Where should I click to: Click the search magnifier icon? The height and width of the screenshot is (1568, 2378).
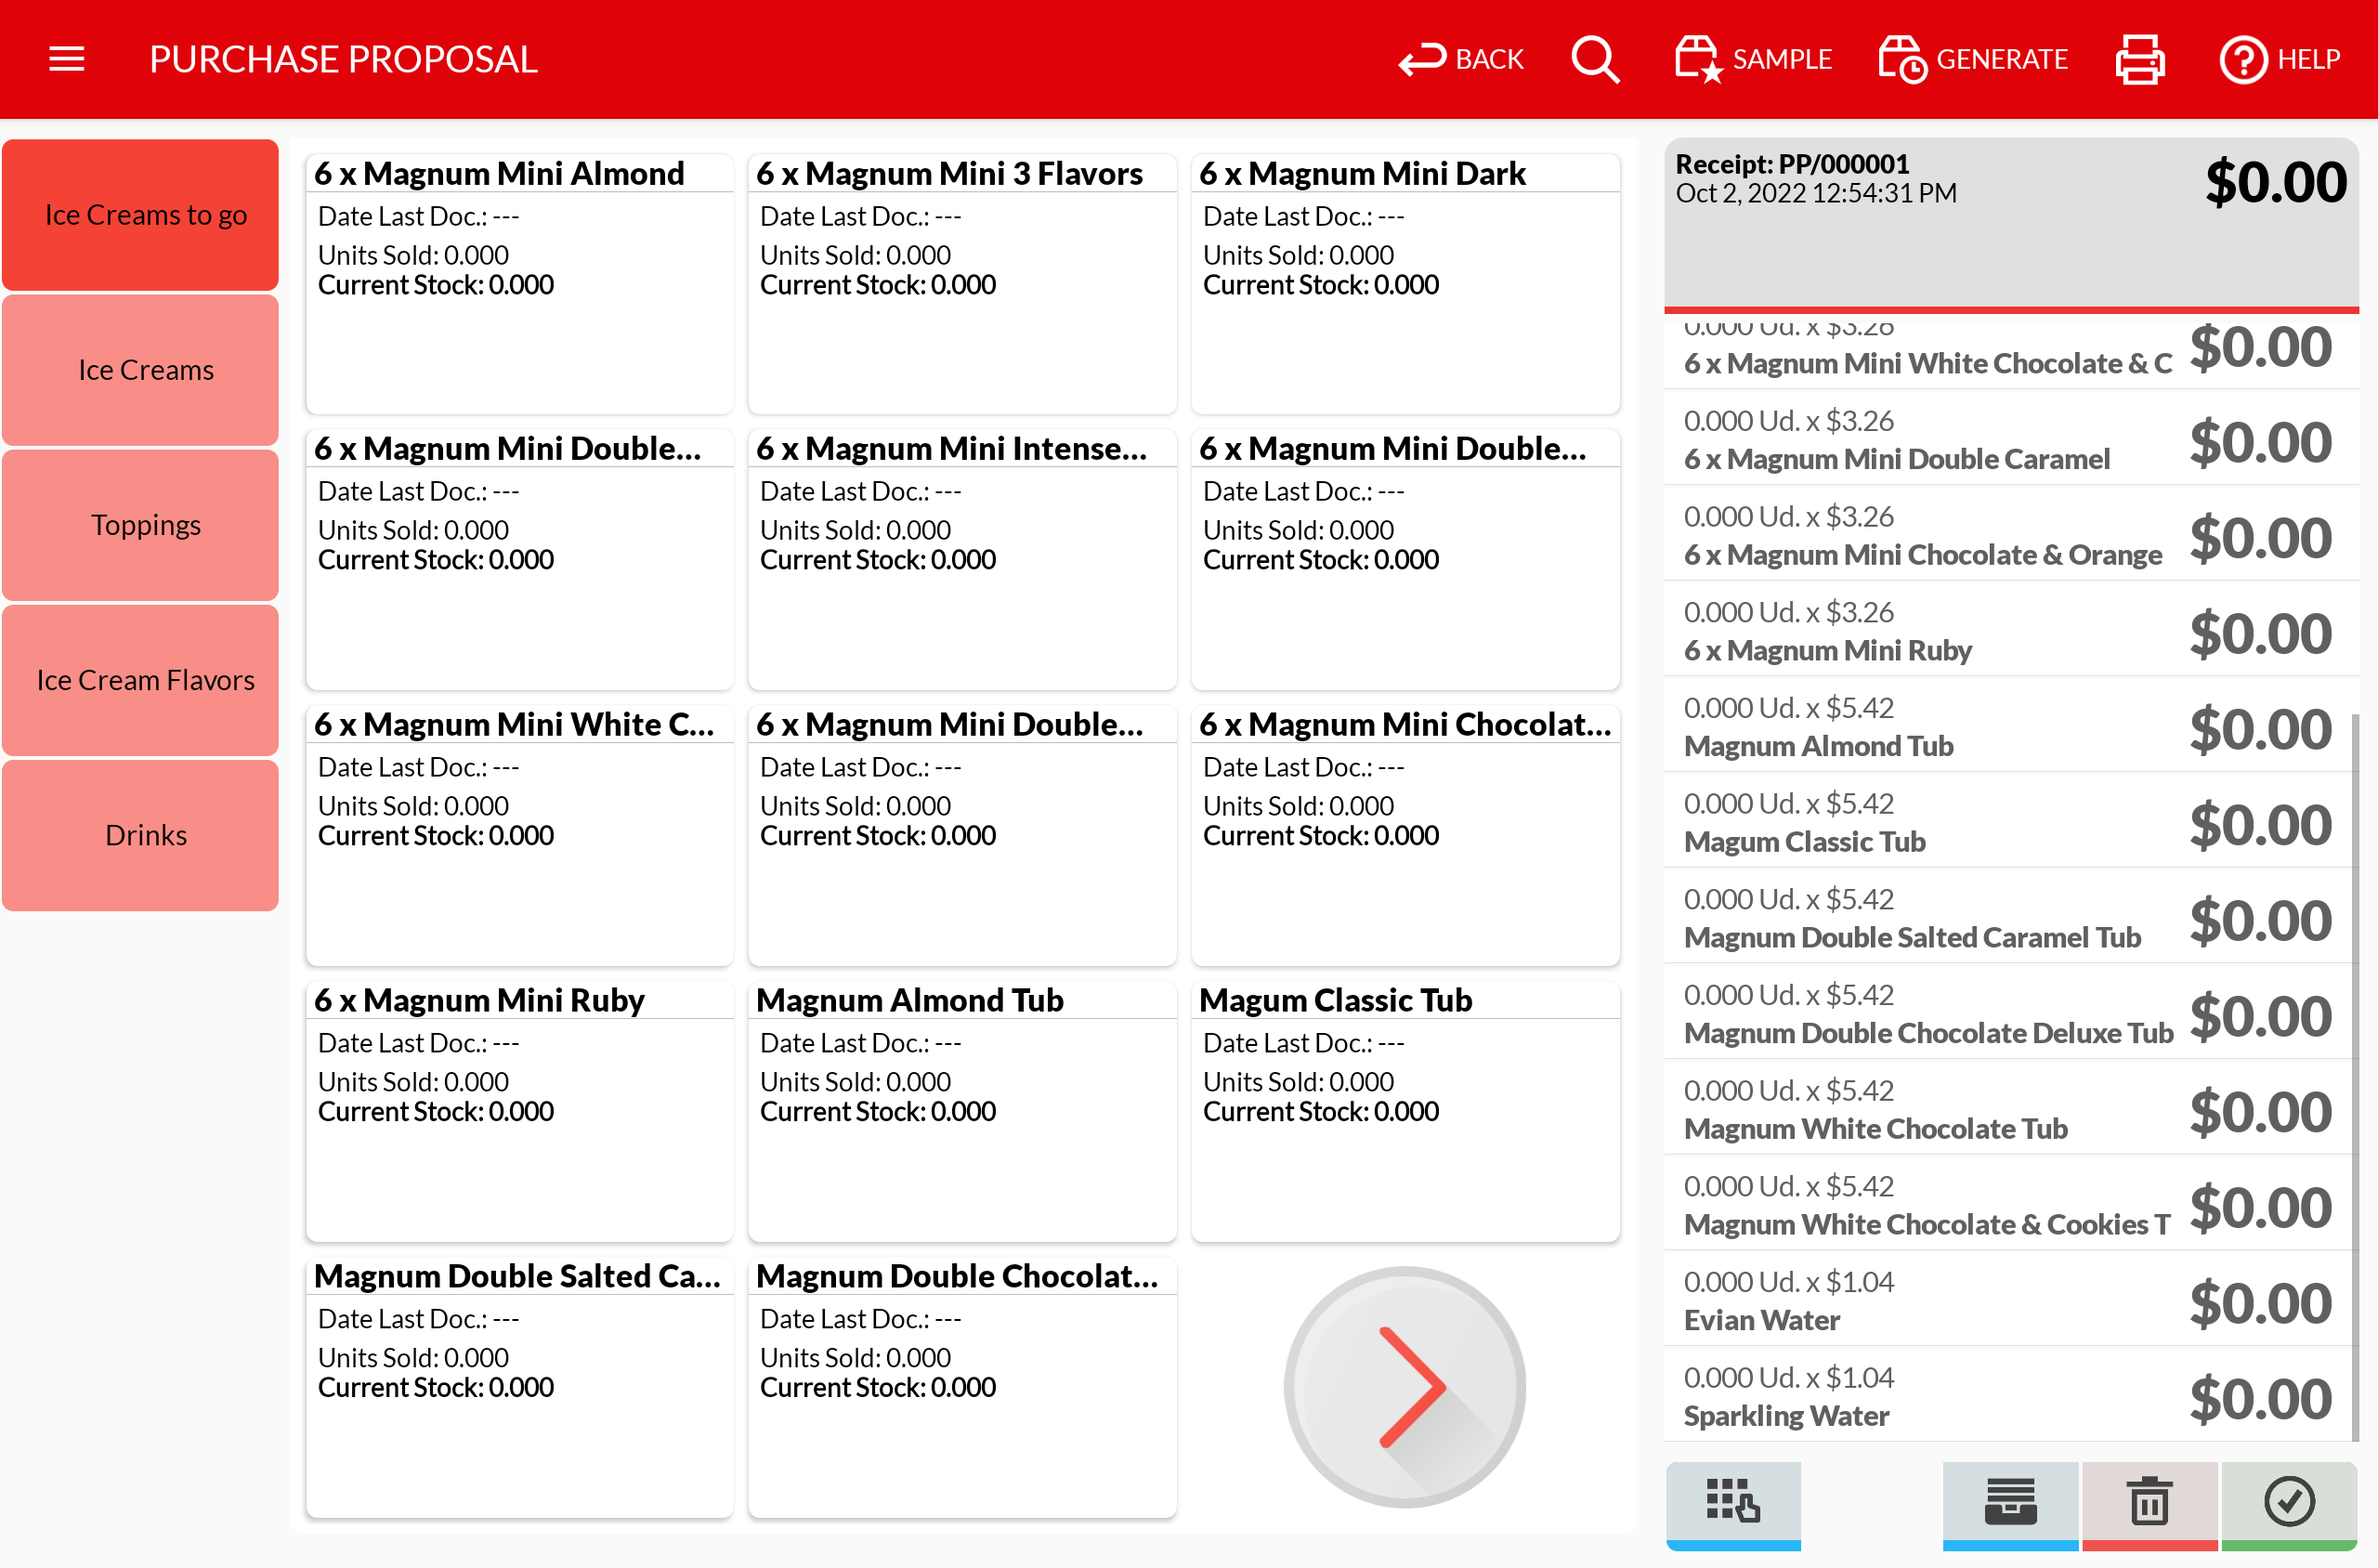point(1594,59)
